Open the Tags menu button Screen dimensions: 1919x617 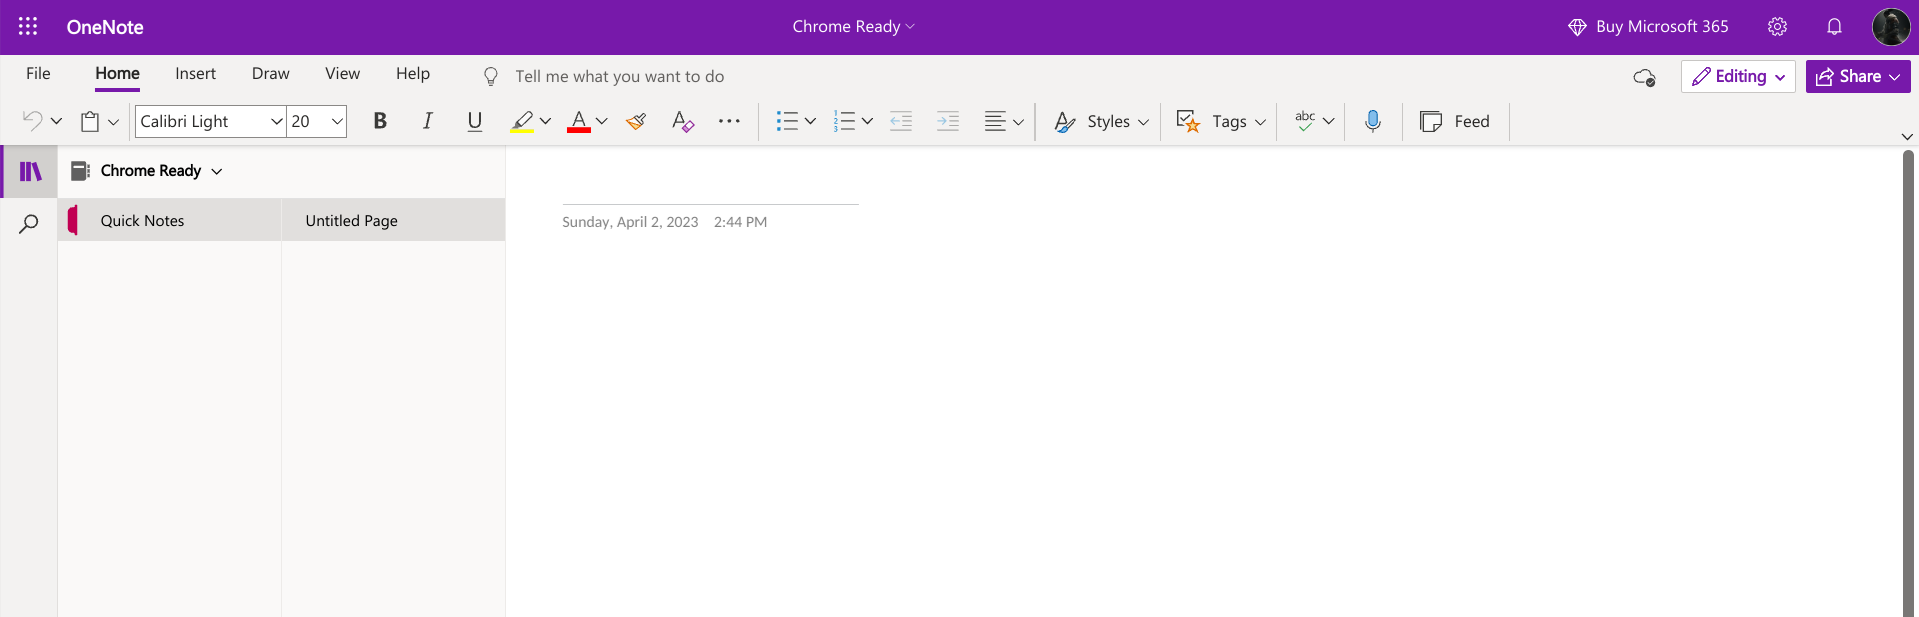[1221, 121]
